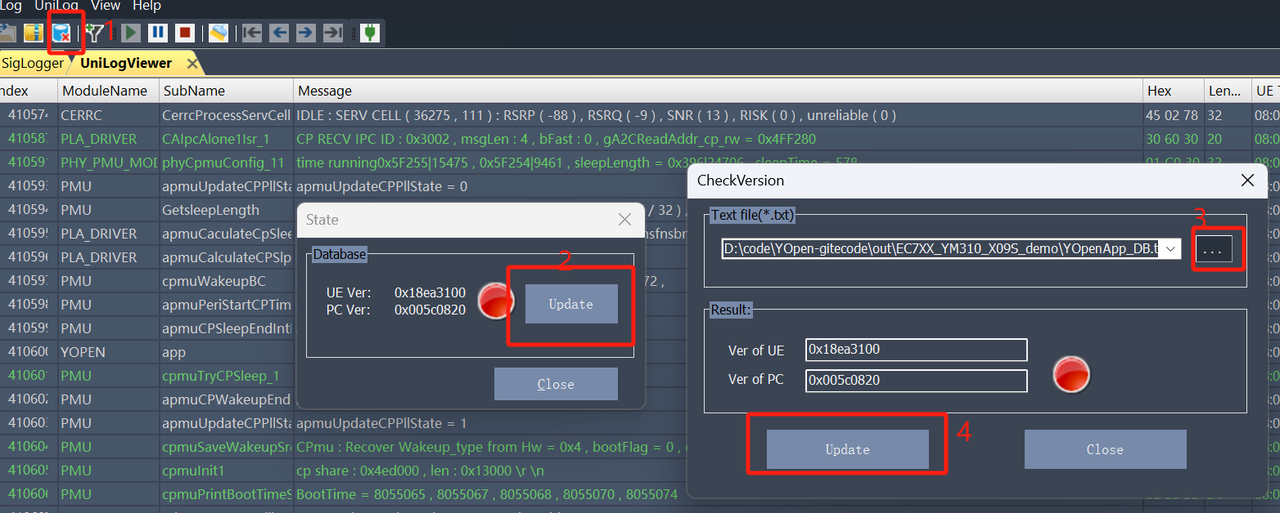Open the add filter funnel tool
The height and width of the screenshot is (513, 1280).
click(x=94, y=33)
